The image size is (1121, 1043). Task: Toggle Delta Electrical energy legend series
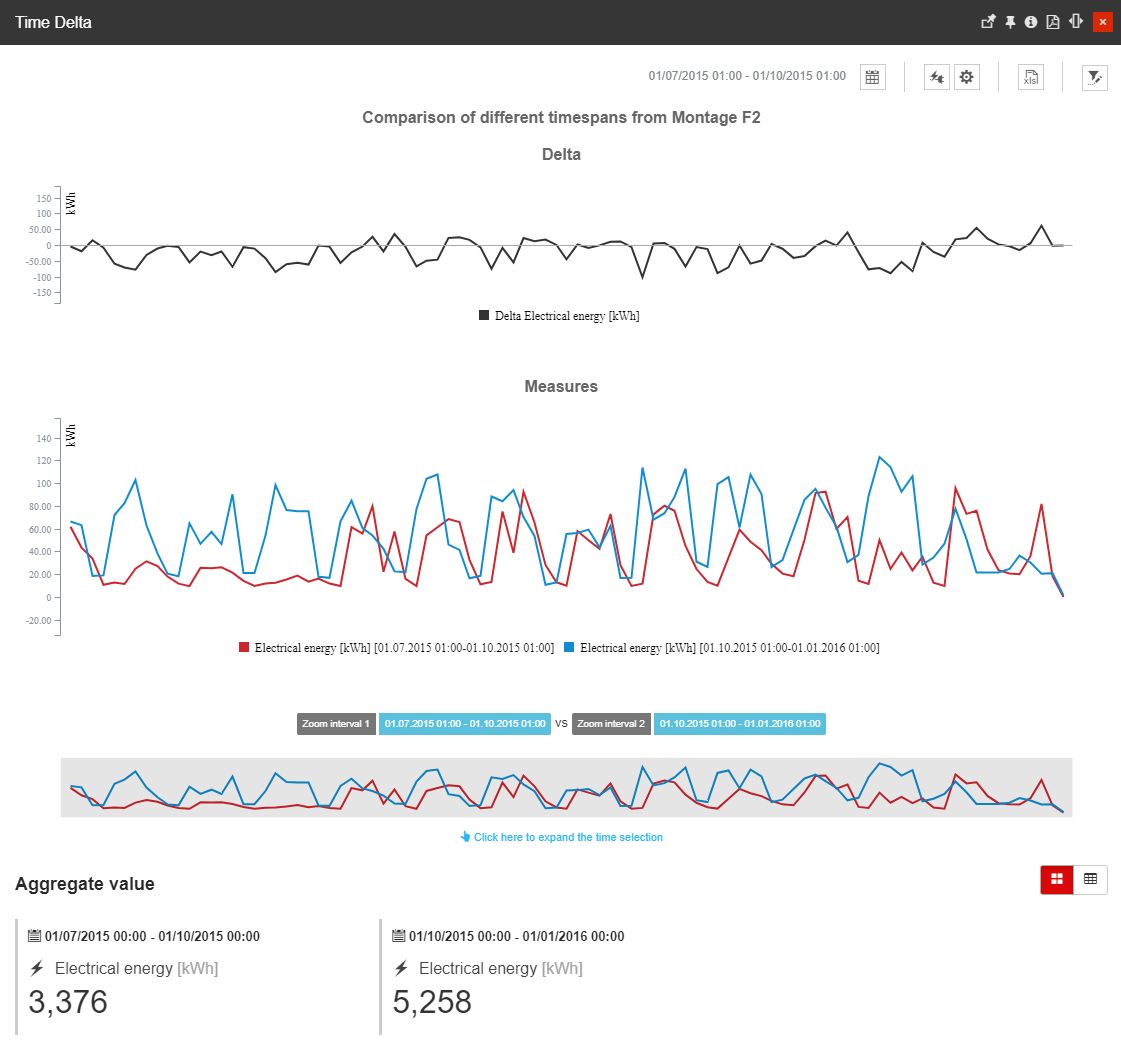click(x=560, y=316)
